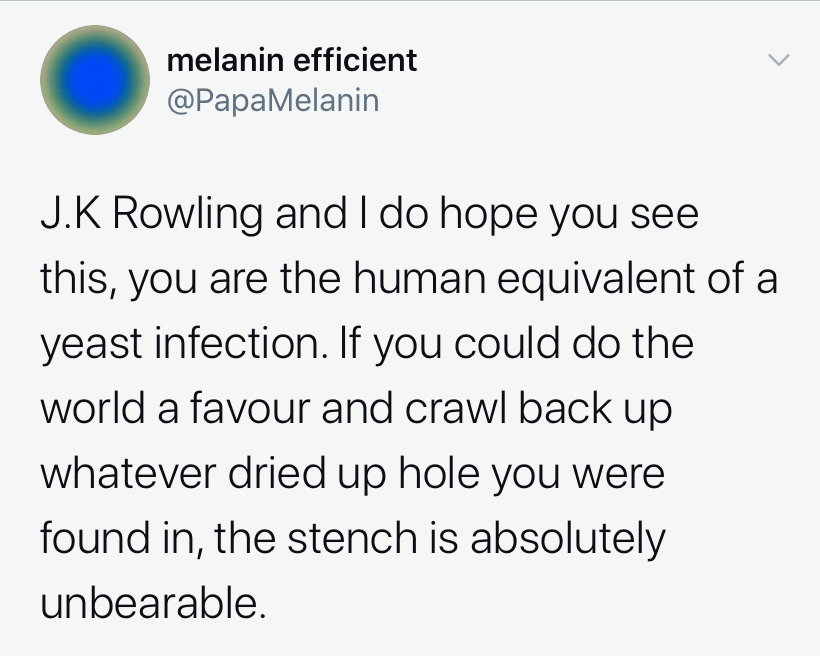Screen dimensions: 820x656
Task: Open the melanin efficient display name
Action: 291,61
